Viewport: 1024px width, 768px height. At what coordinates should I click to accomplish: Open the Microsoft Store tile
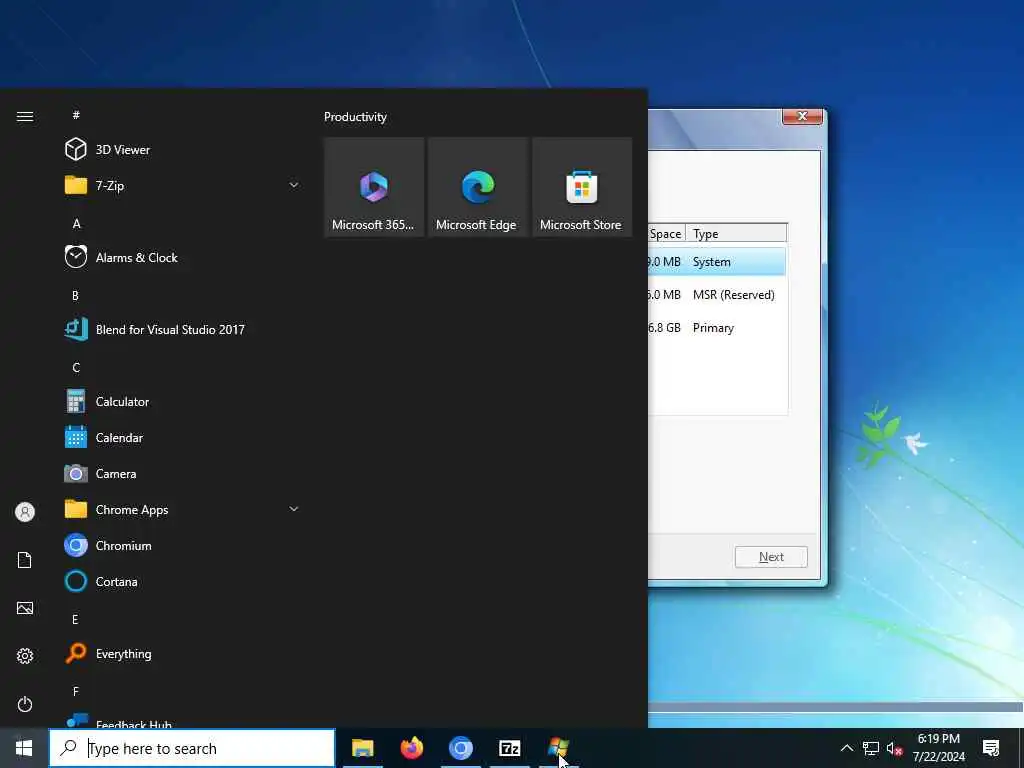click(x=582, y=187)
